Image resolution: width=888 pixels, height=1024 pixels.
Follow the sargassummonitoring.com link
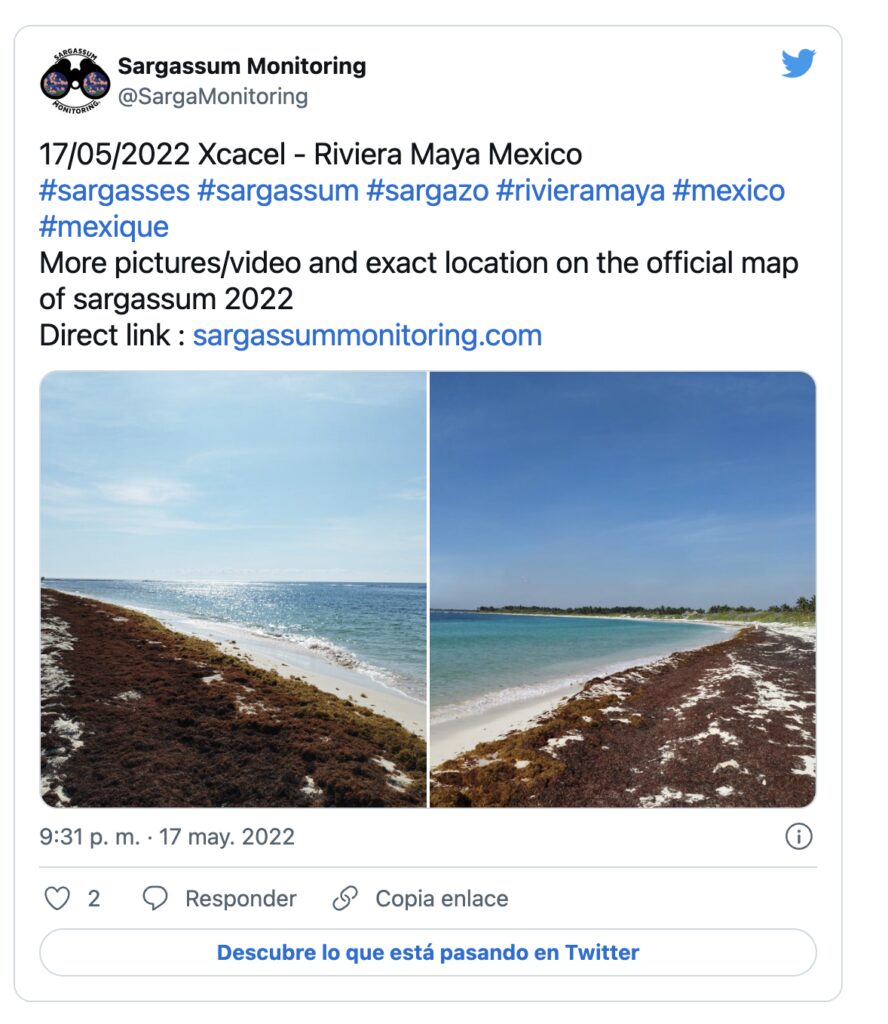pos(367,335)
